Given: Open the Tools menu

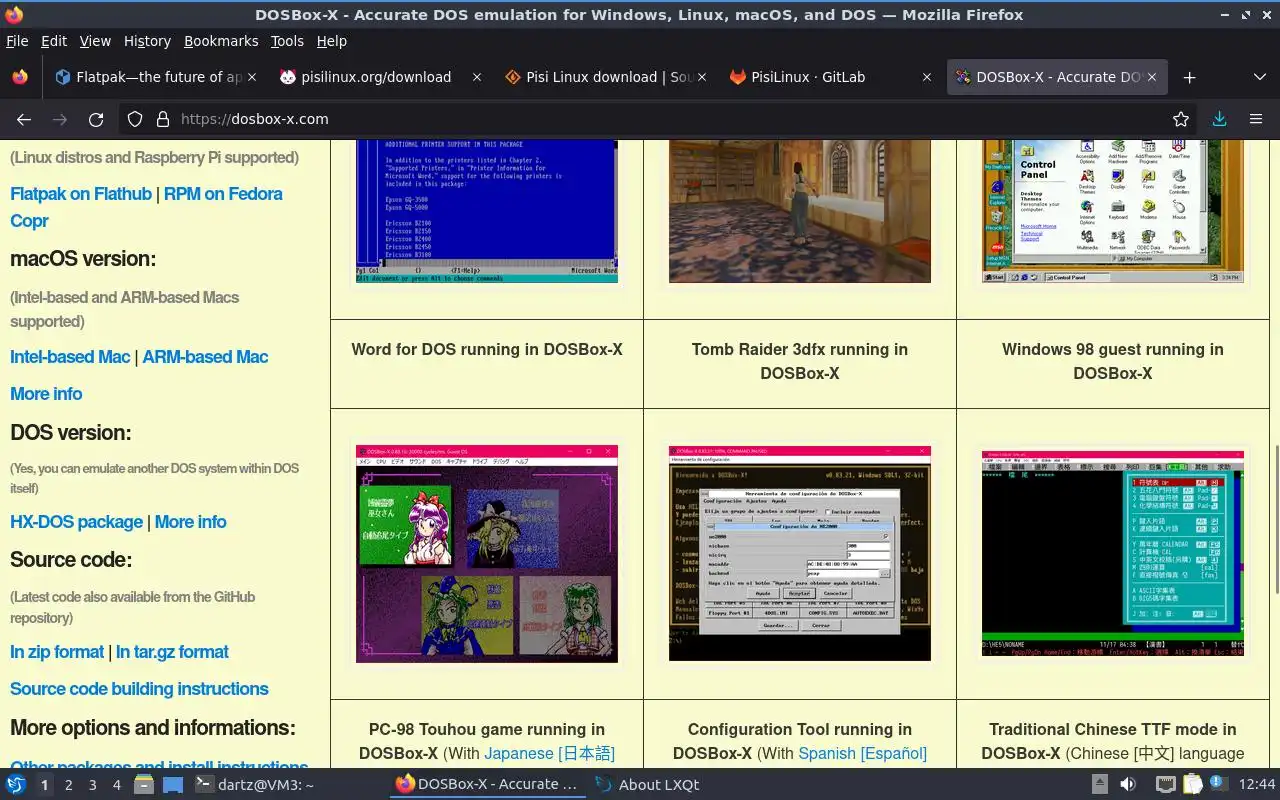Looking at the screenshot, I should 287,41.
